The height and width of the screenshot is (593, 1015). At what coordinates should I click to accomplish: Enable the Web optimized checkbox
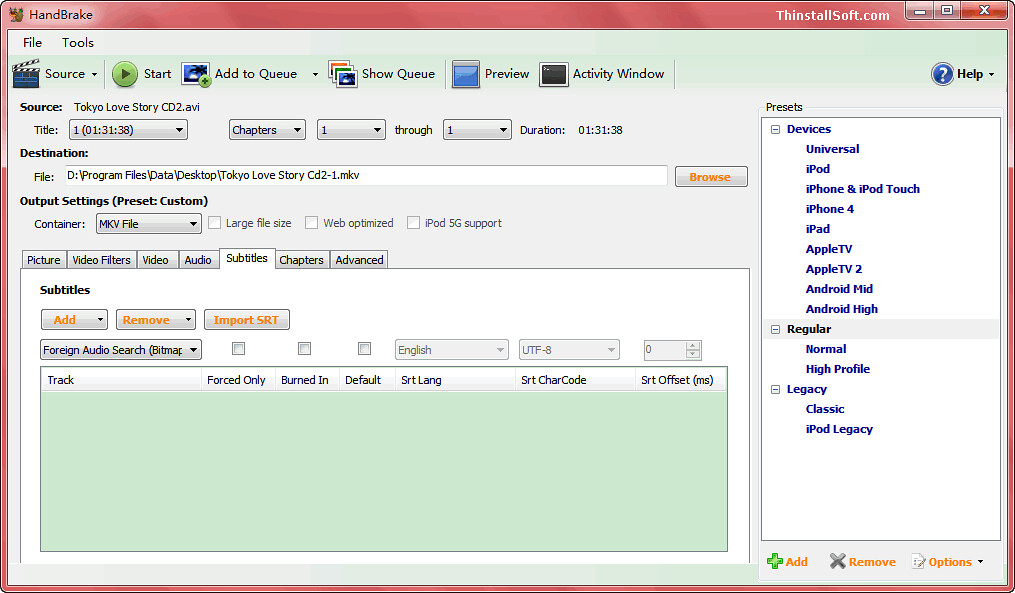tap(311, 222)
